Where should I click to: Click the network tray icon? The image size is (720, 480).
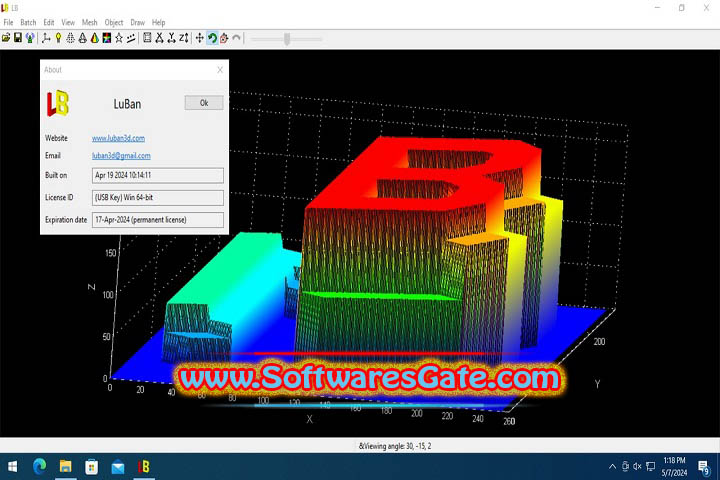pos(650,467)
